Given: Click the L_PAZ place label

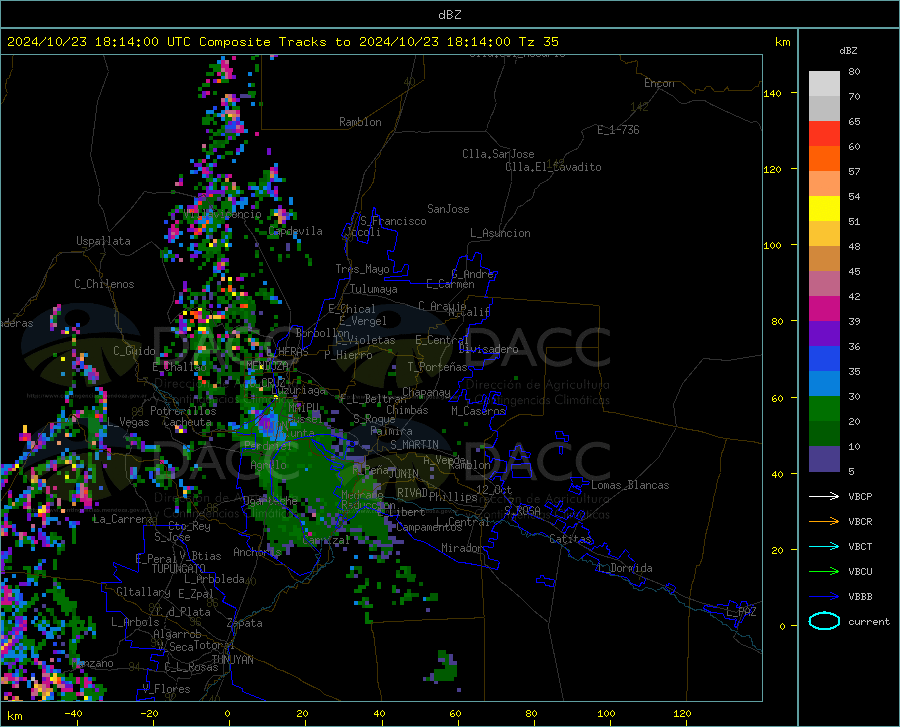Looking at the screenshot, I should (741, 612).
